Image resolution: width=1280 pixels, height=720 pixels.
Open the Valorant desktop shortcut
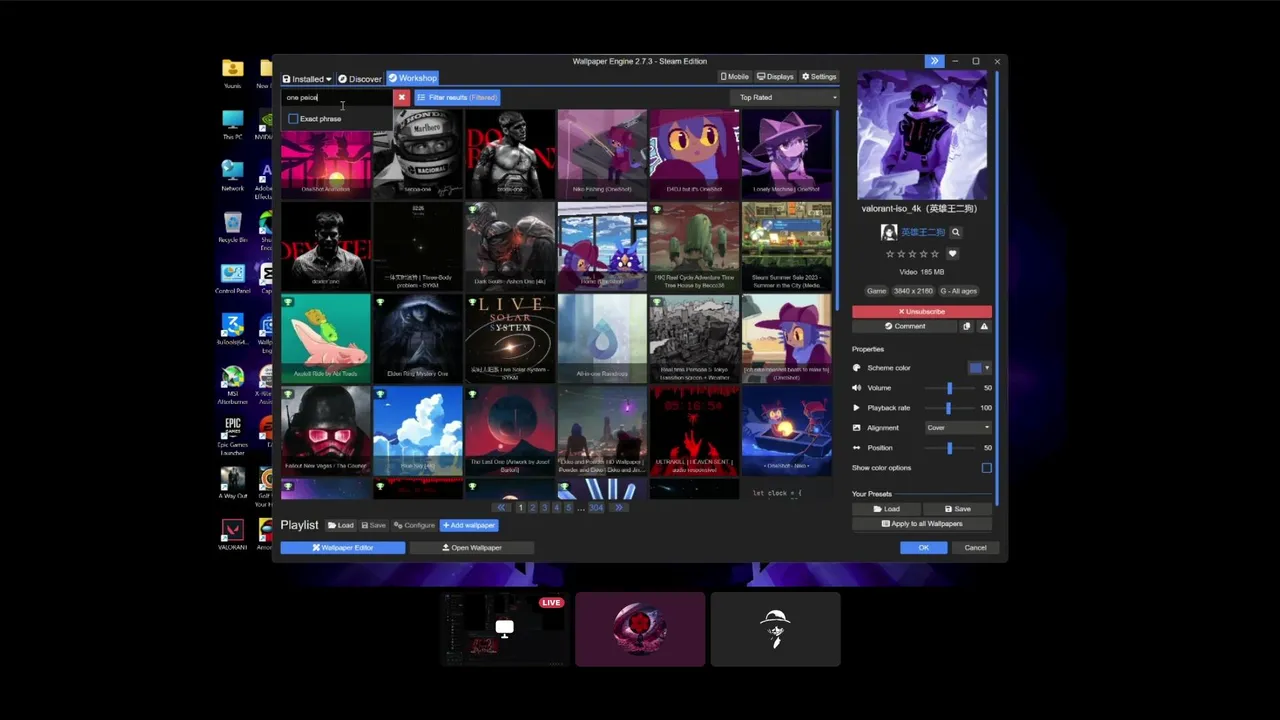pyautogui.click(x=232, y=534)
